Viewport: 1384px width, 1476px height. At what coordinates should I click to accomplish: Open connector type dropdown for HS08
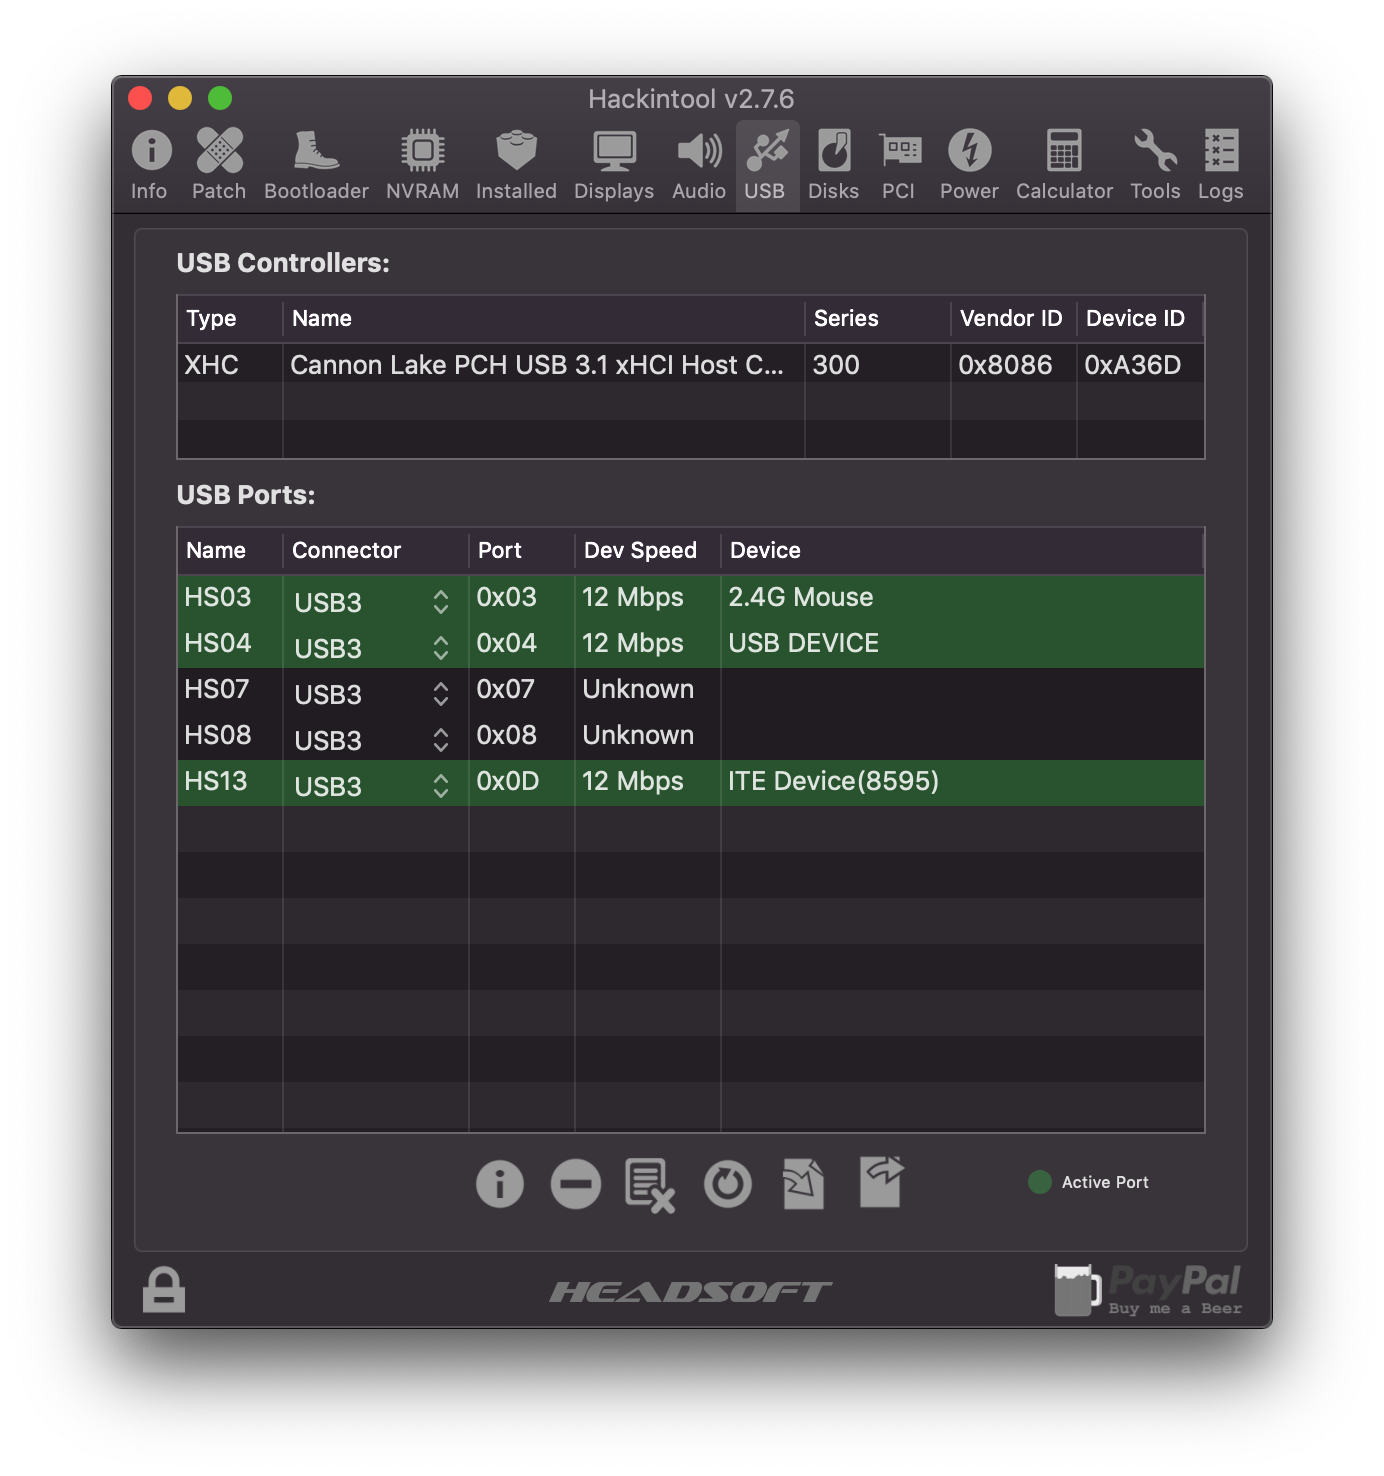tap(374, 740)
